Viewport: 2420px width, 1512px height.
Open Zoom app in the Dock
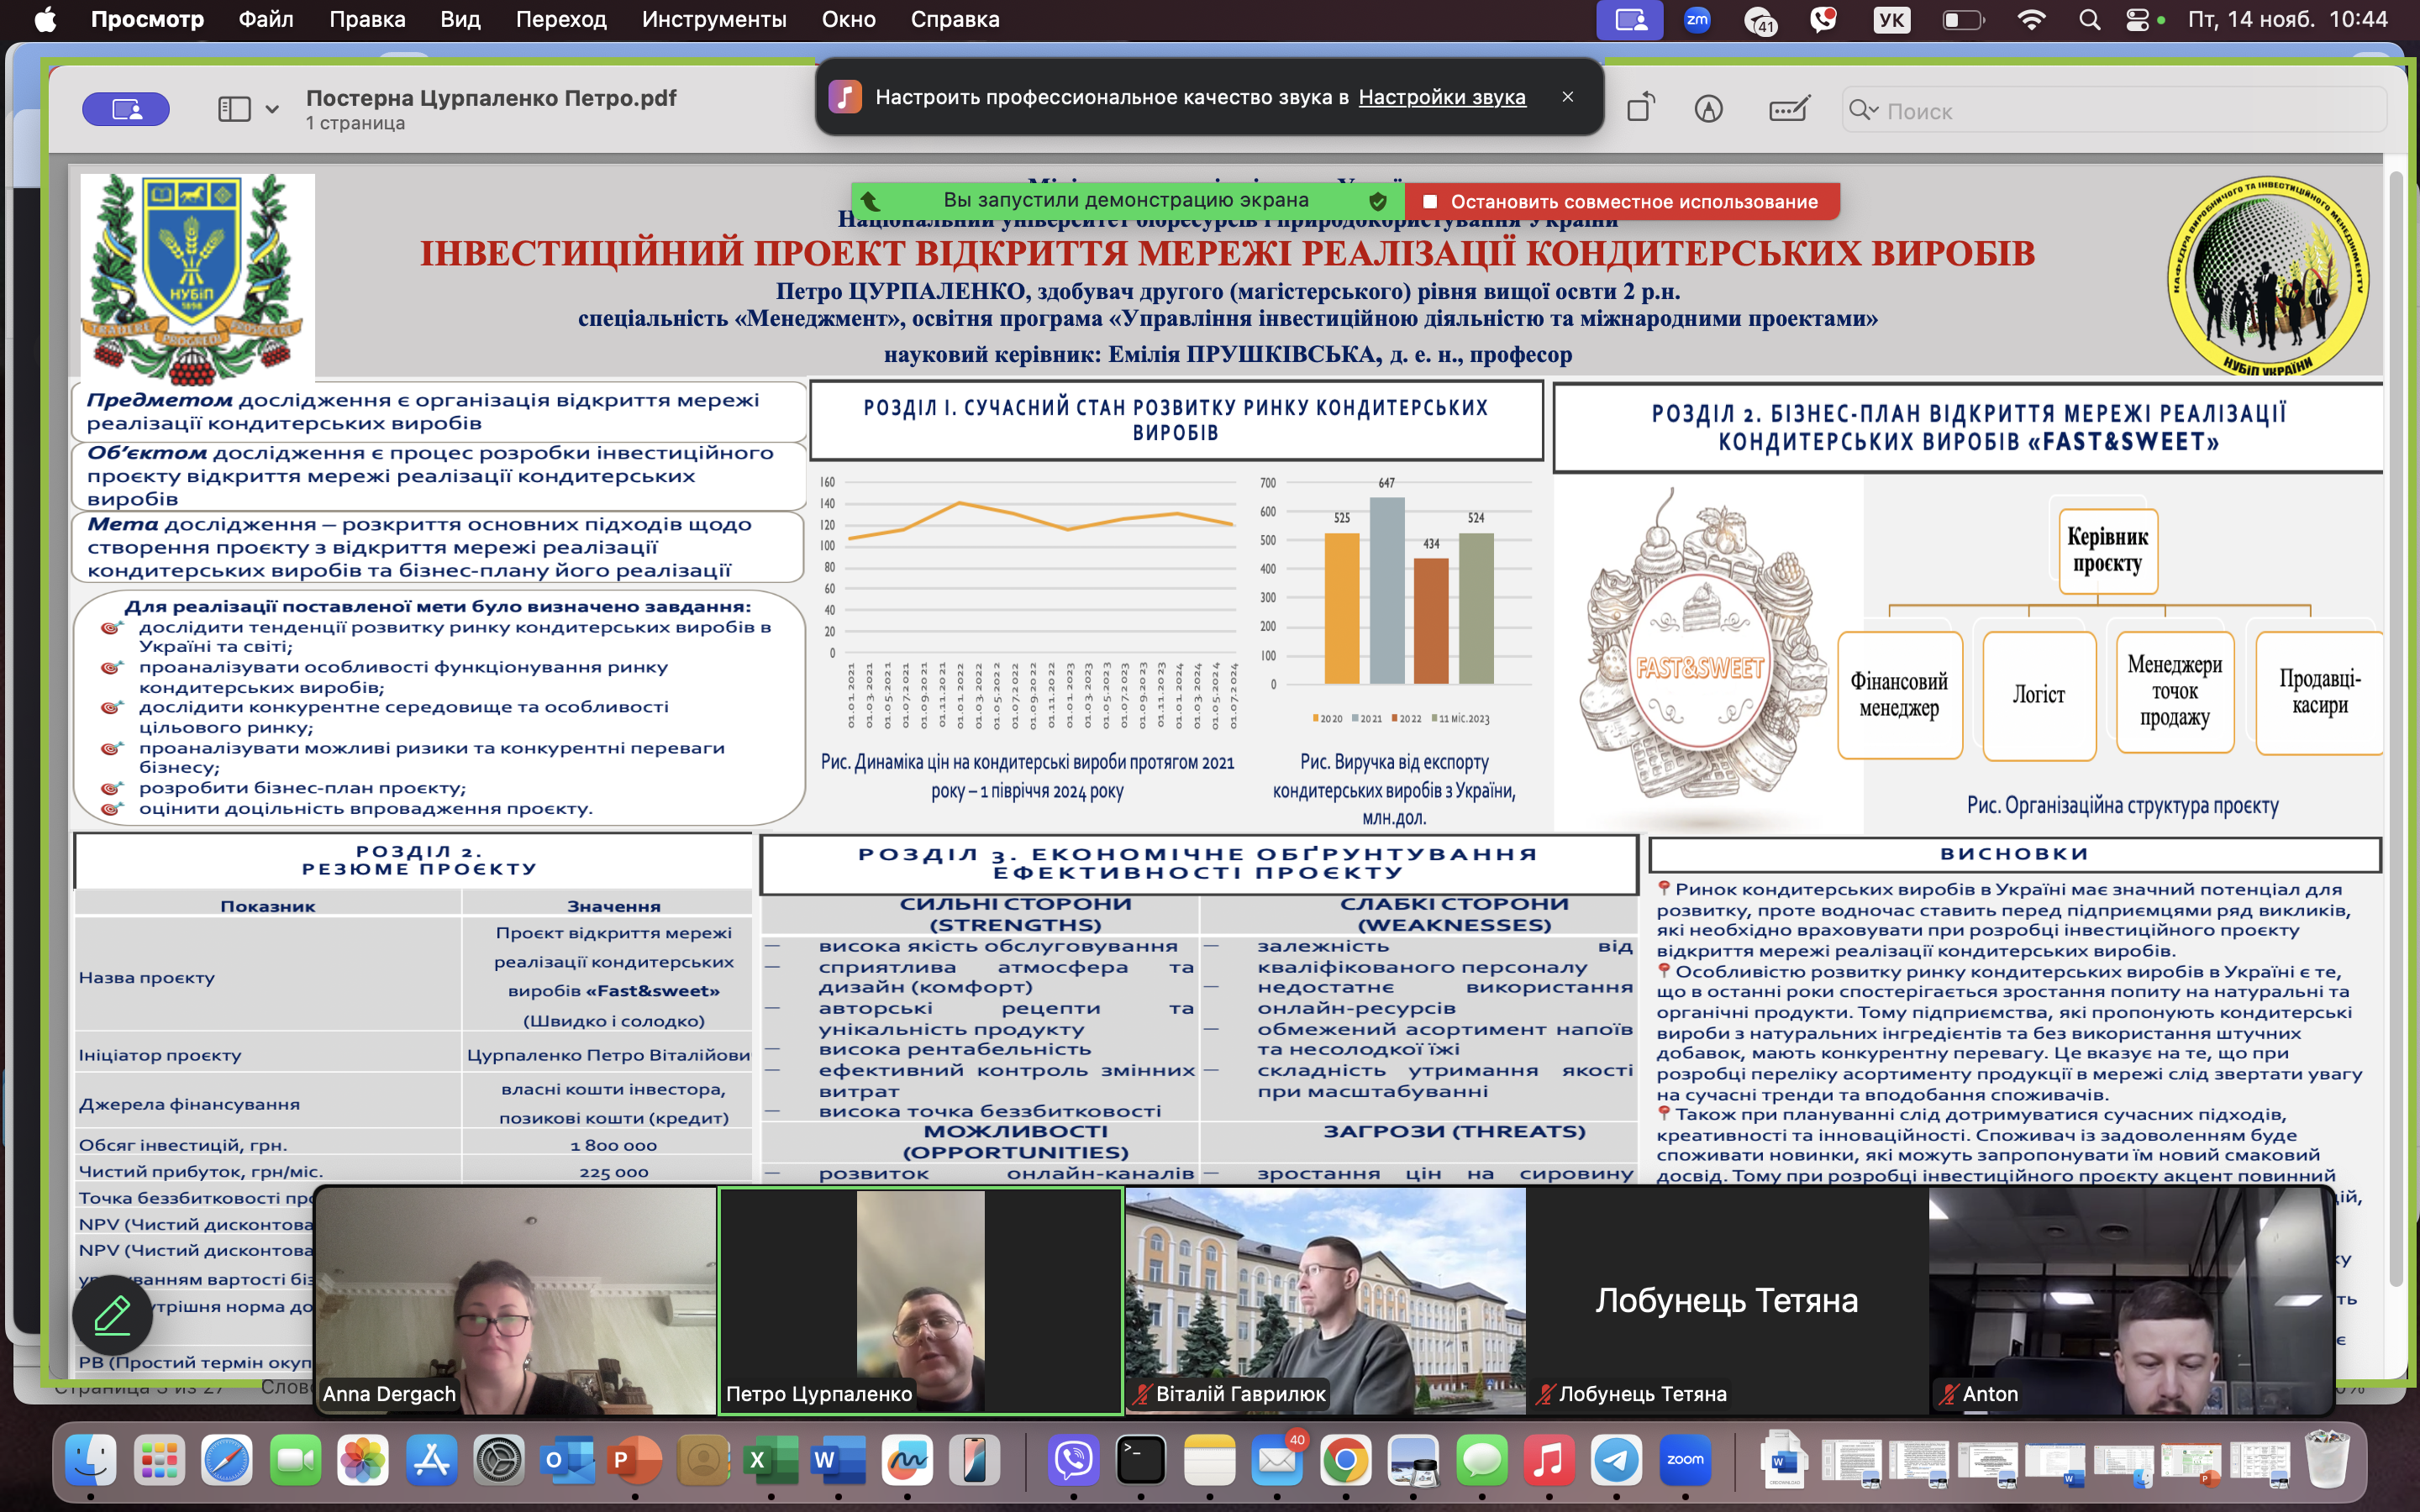(x=1684, y=1461)
